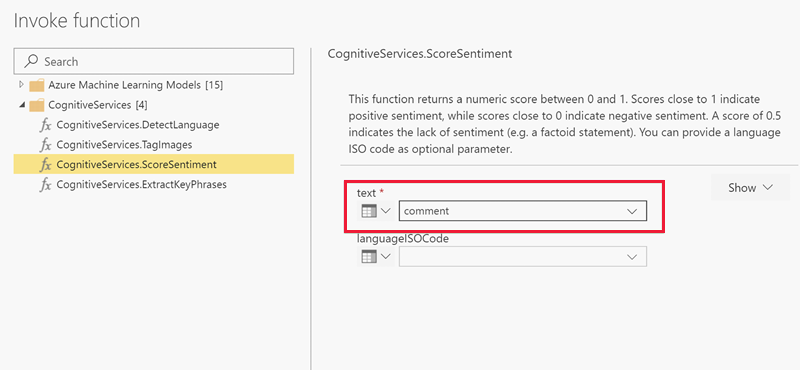Open the languageISOCode column dropdown
Screen dimensions: 800x370
coord(523,257)
